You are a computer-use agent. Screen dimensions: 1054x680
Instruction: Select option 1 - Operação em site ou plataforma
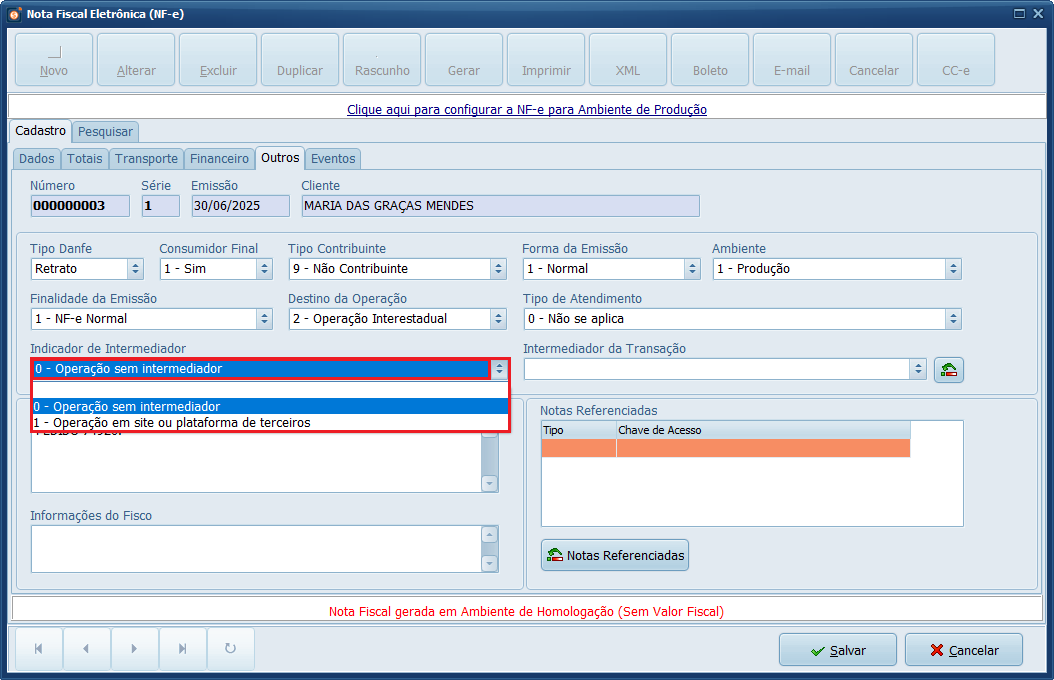171,423
